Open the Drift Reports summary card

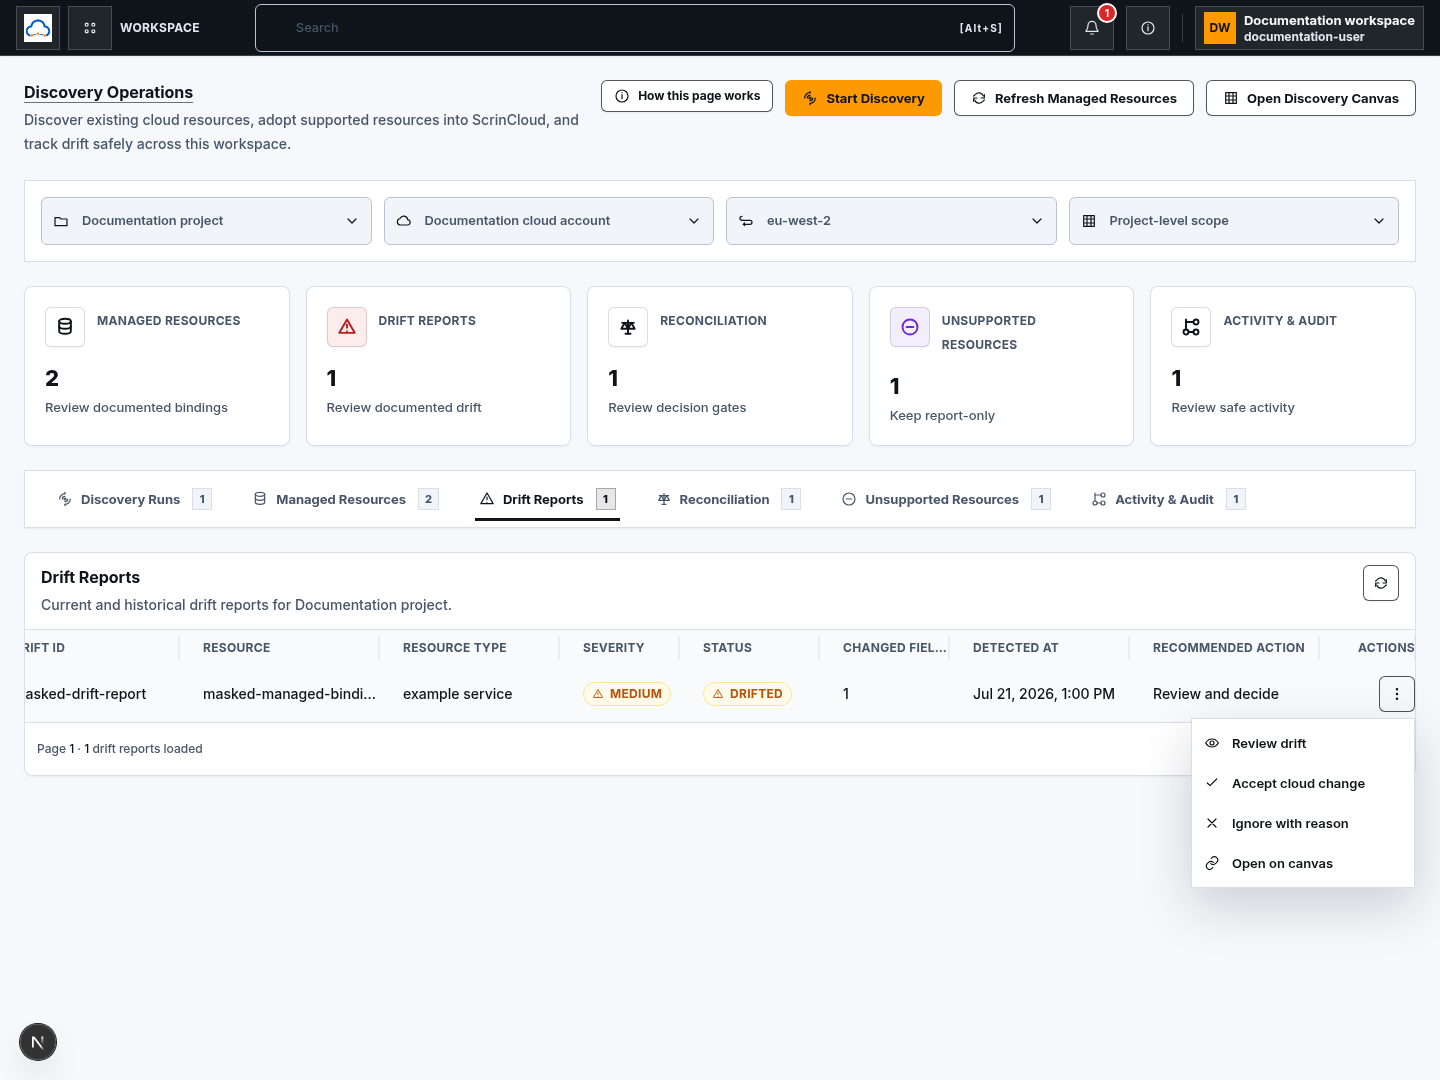[x=438, y=366]
